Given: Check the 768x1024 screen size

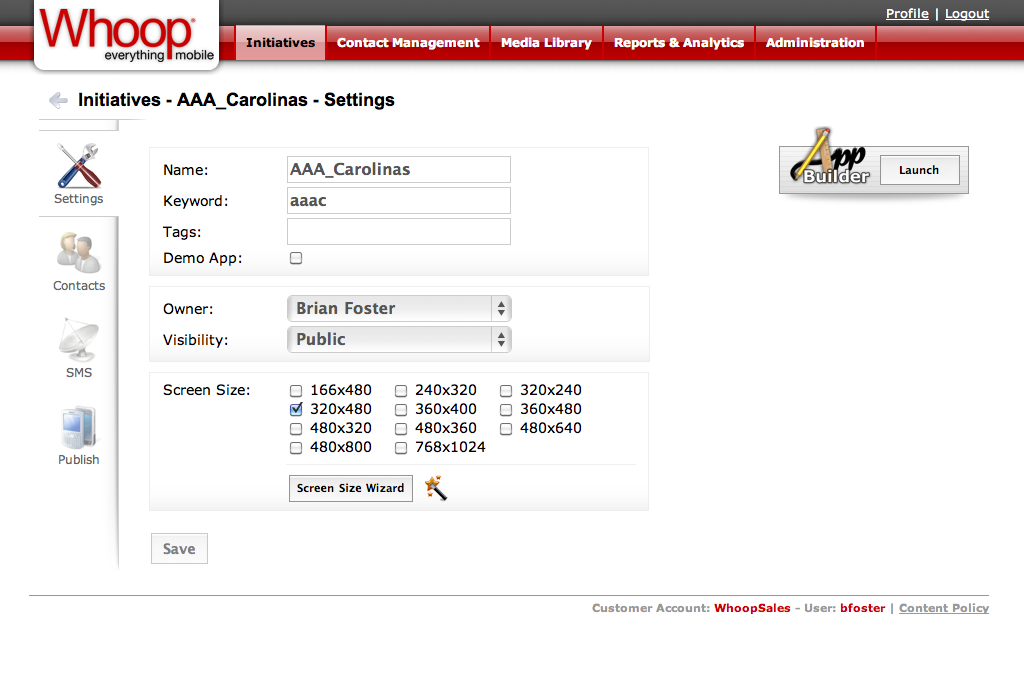Looking at the screenshot, I should click(401, 447).
